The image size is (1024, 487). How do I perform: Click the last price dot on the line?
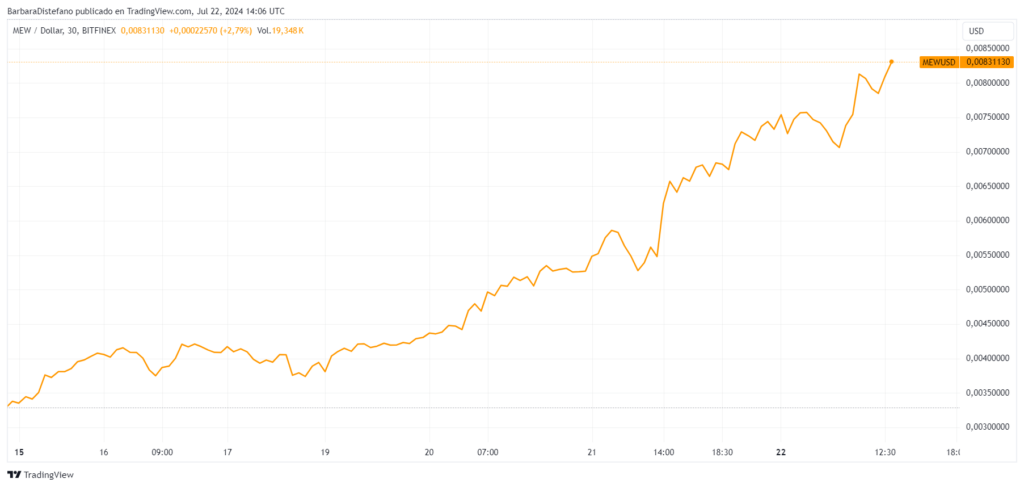[891, 61]
